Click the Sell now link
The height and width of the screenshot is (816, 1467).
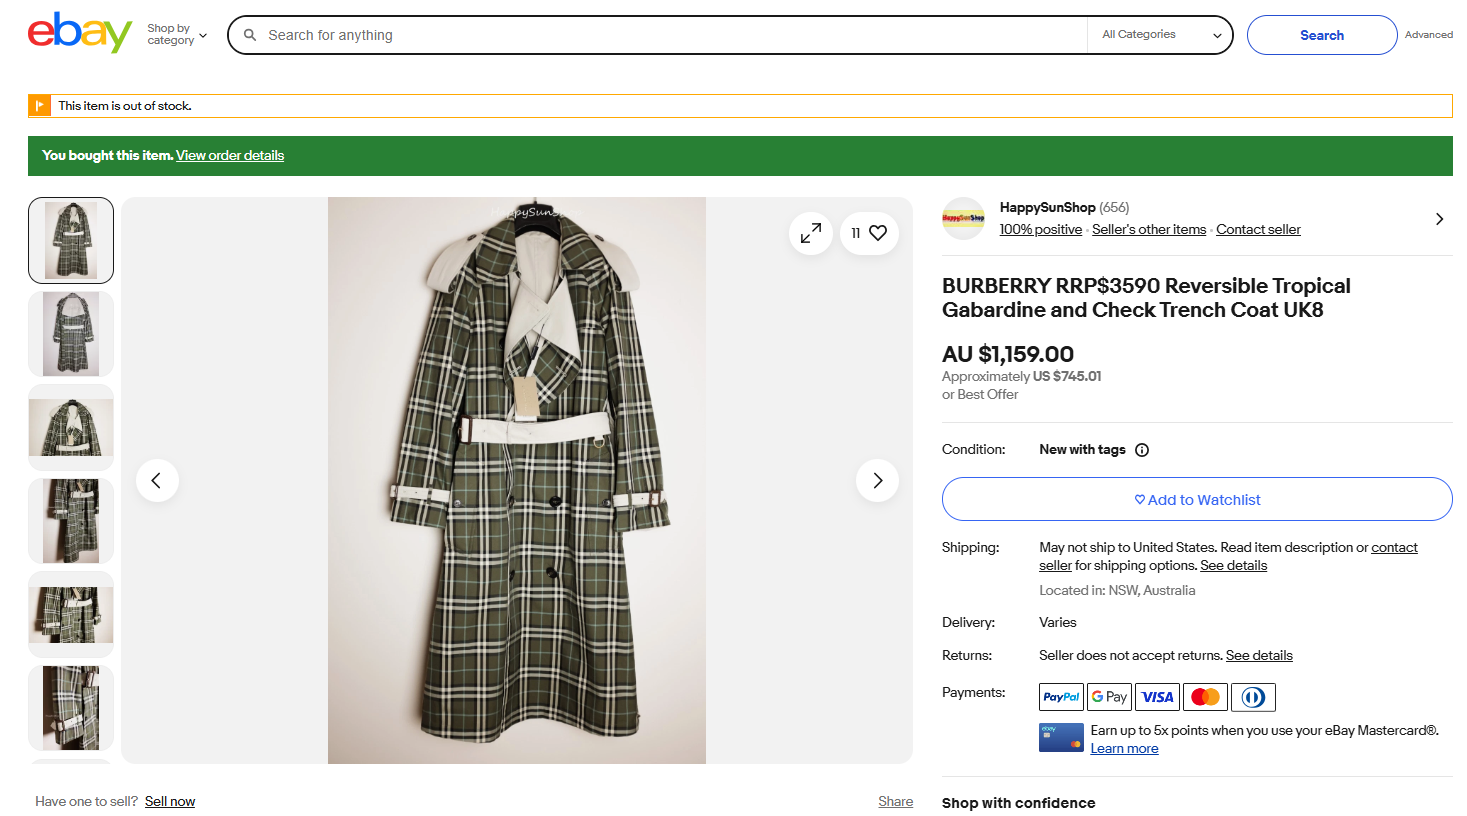[x=170, y=802]
